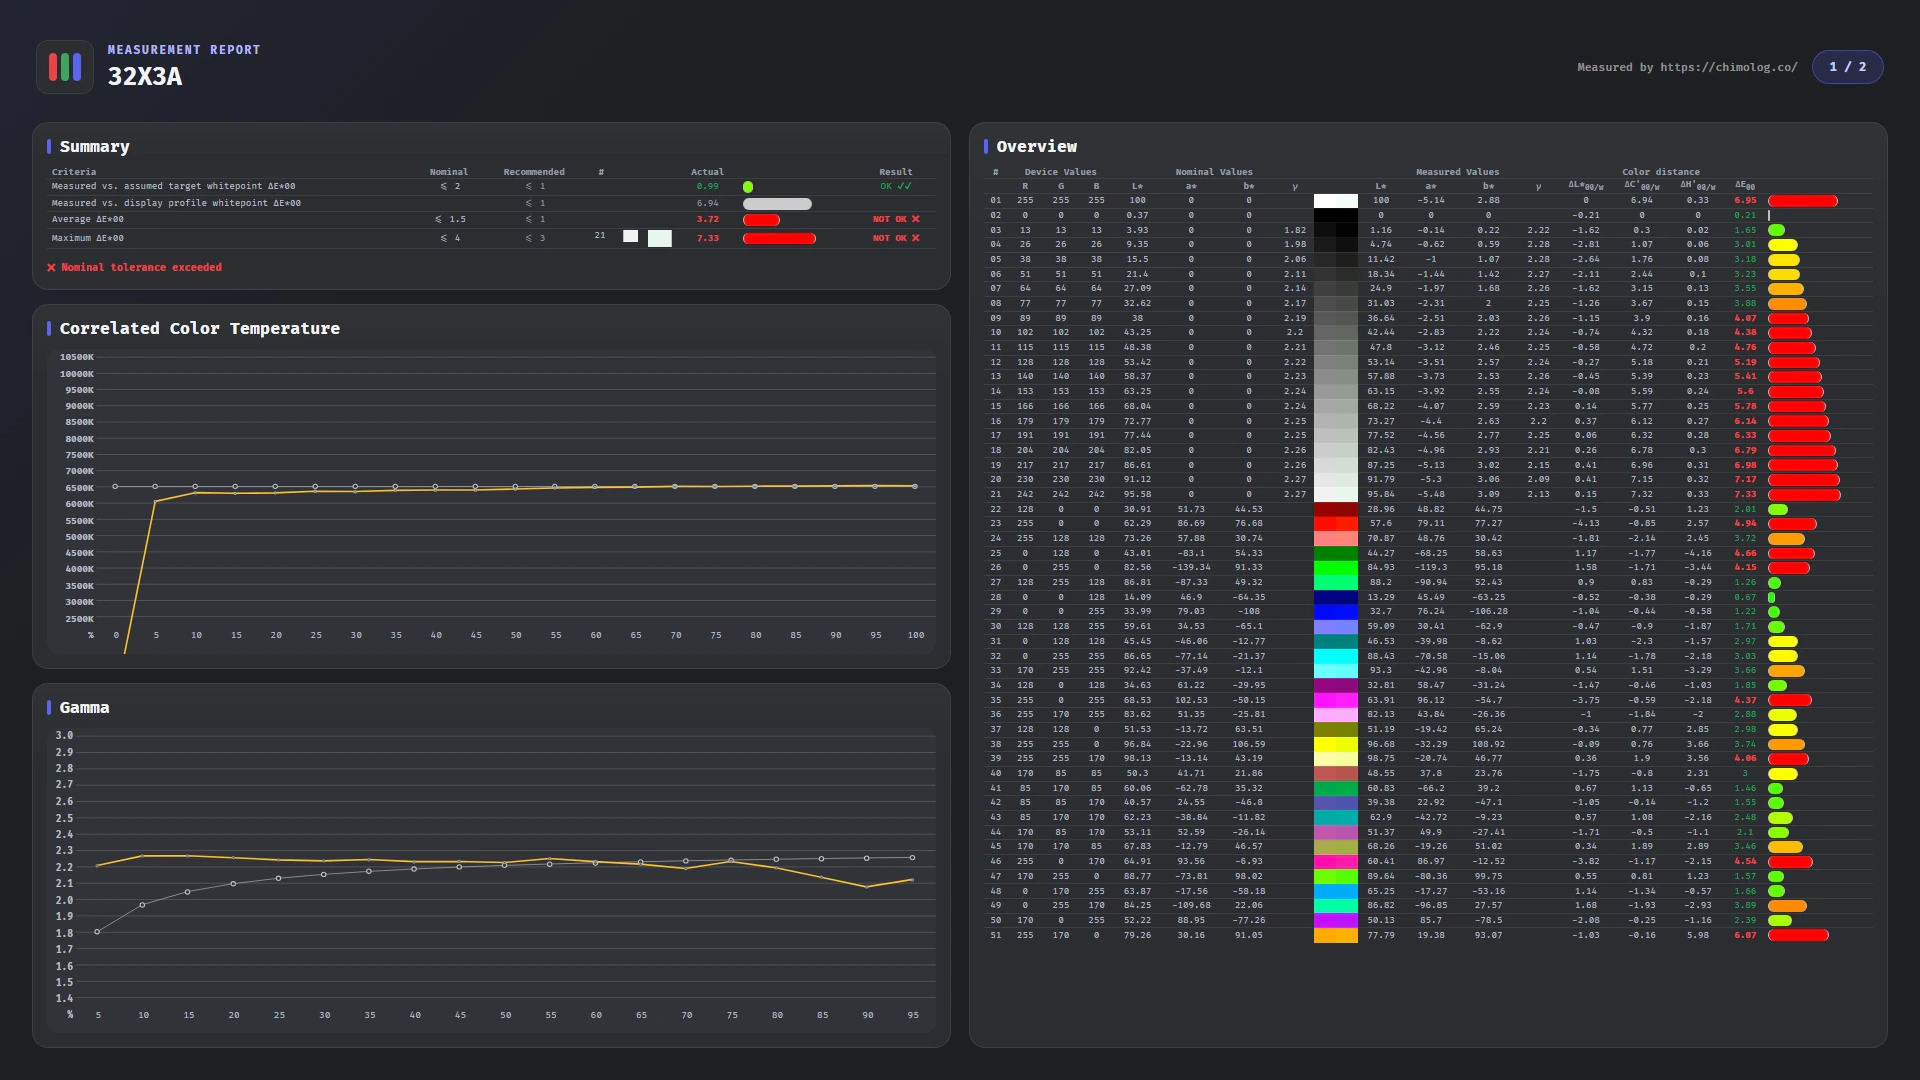Viewport: 1920px width, 1080px height.
Task: Click the Device Values column group header
Action: click(x=1060, y=172)
